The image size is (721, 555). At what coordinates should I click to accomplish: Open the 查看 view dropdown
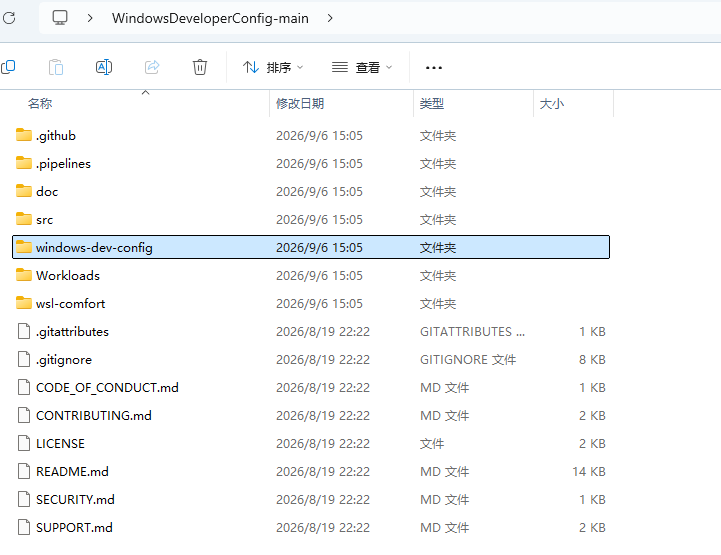[362, 68]
